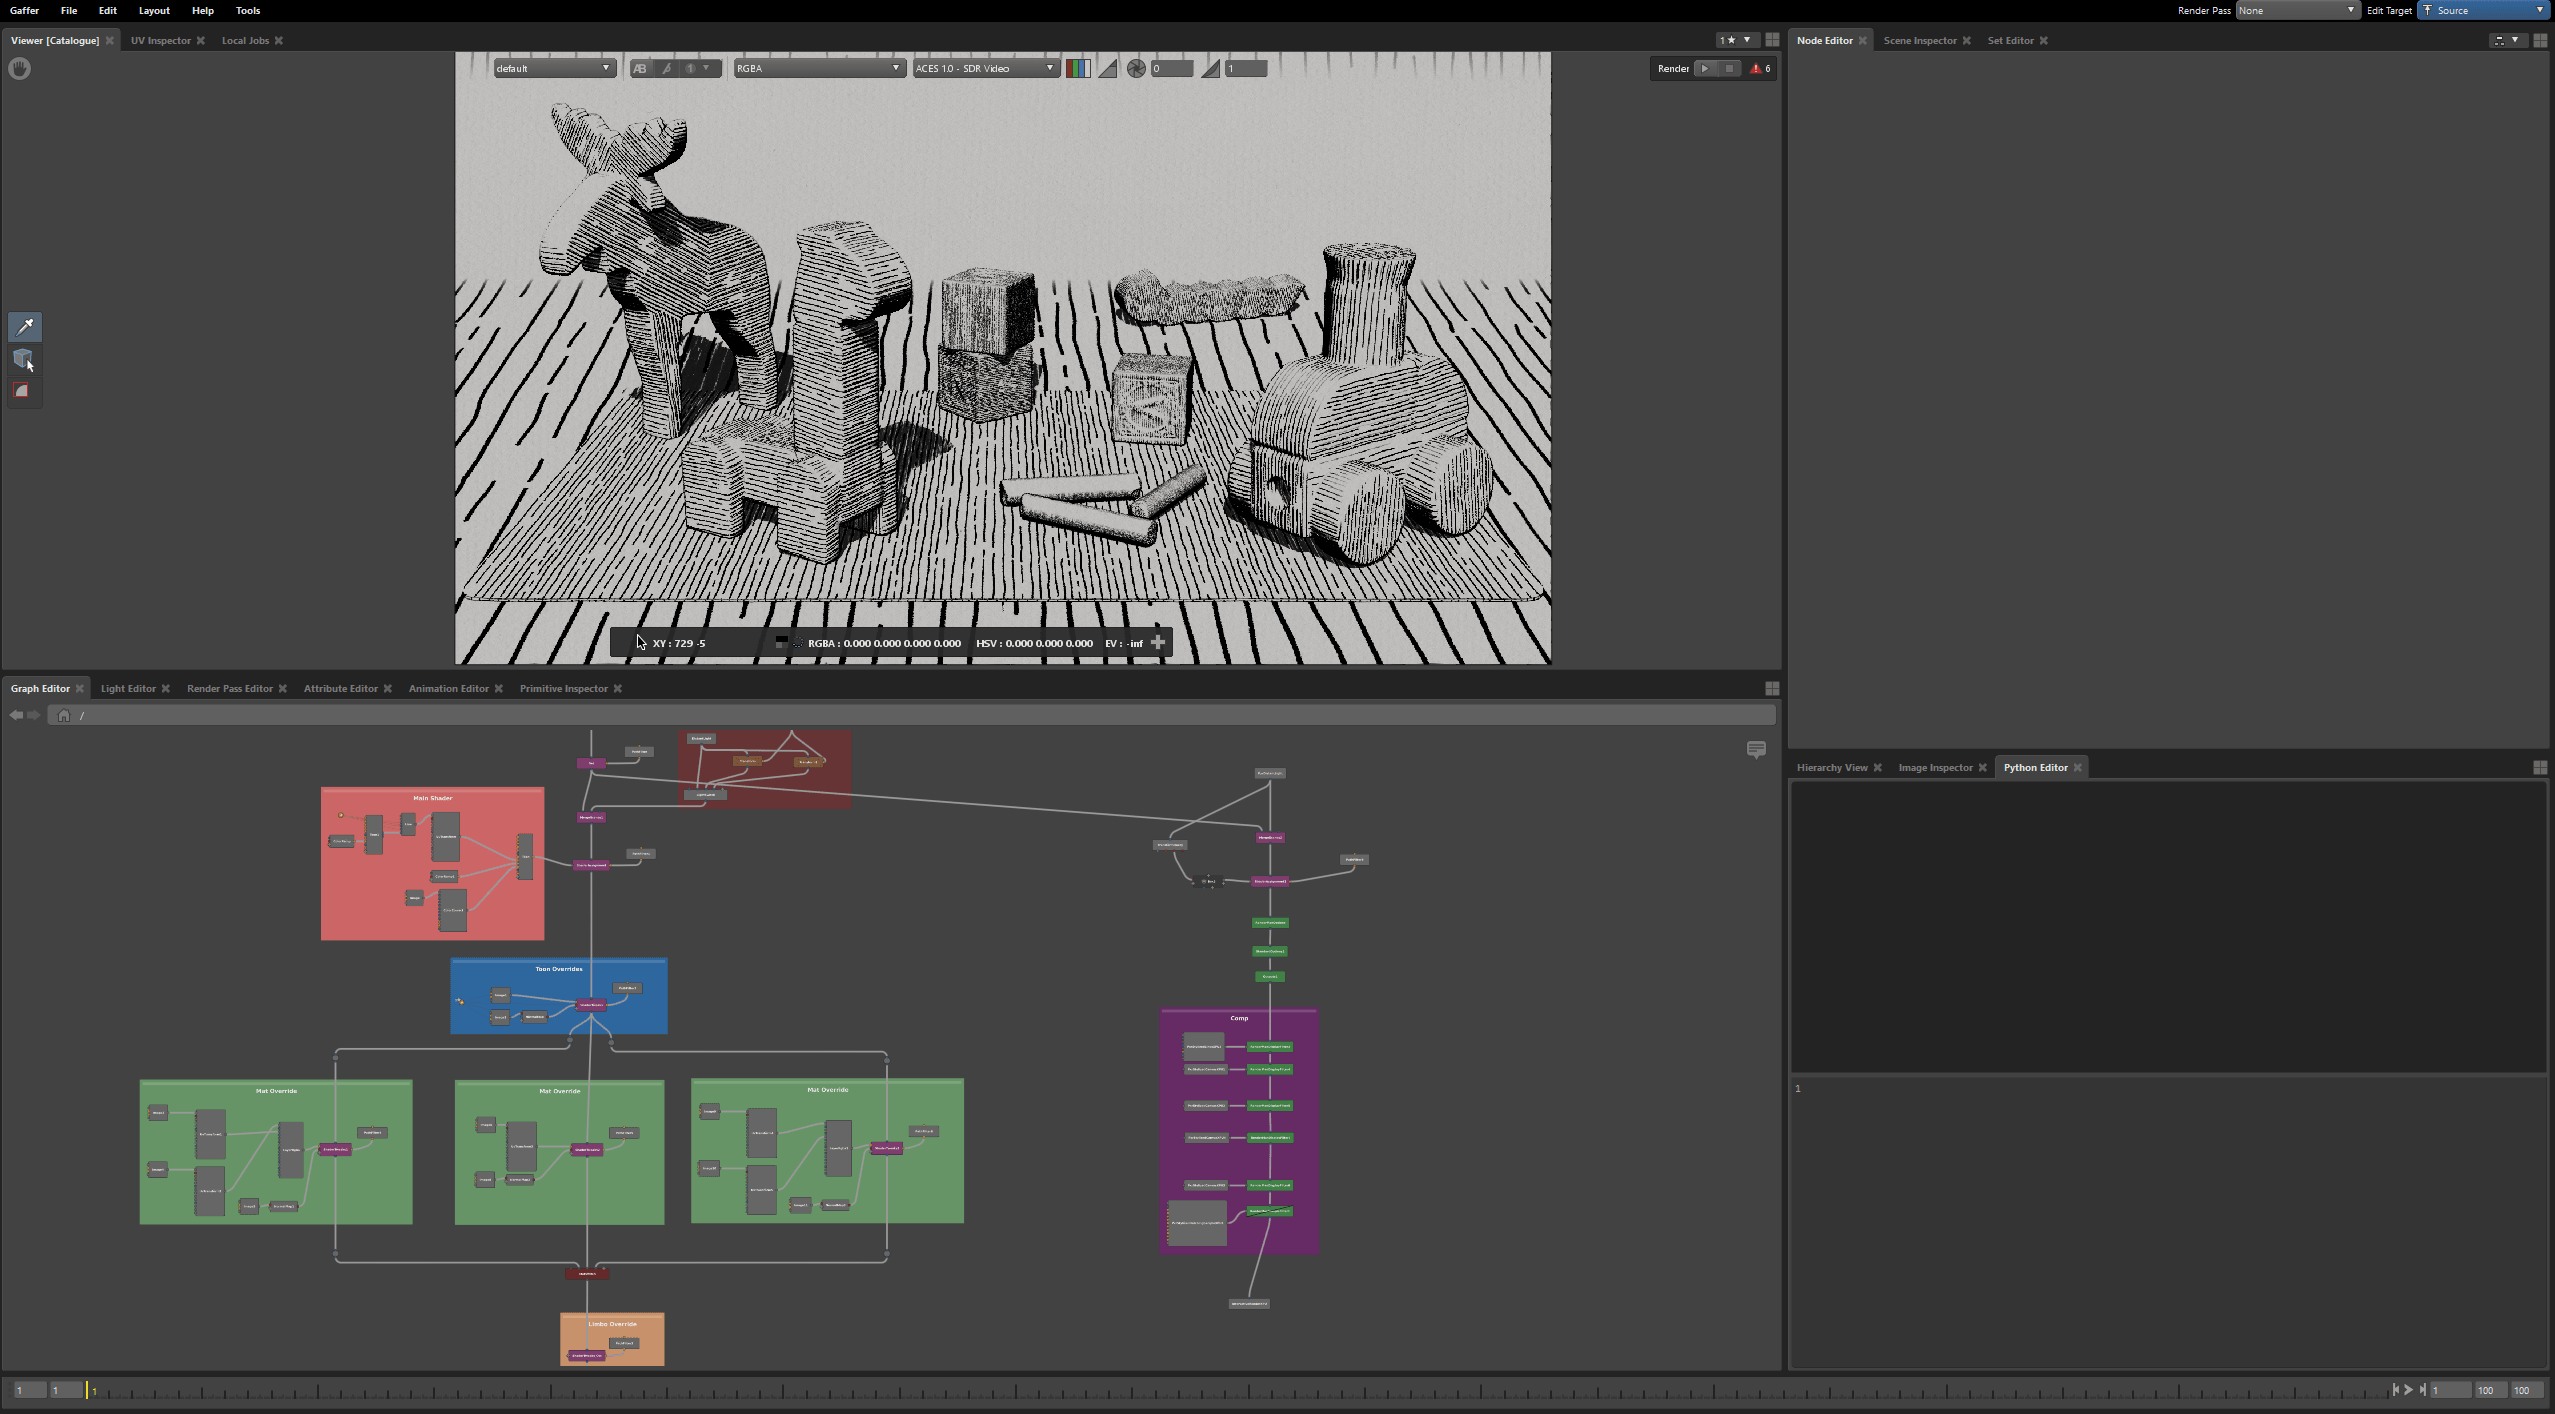Click the gamma value field showing 1
Screen dimensions: 2555x1414
1246,68
